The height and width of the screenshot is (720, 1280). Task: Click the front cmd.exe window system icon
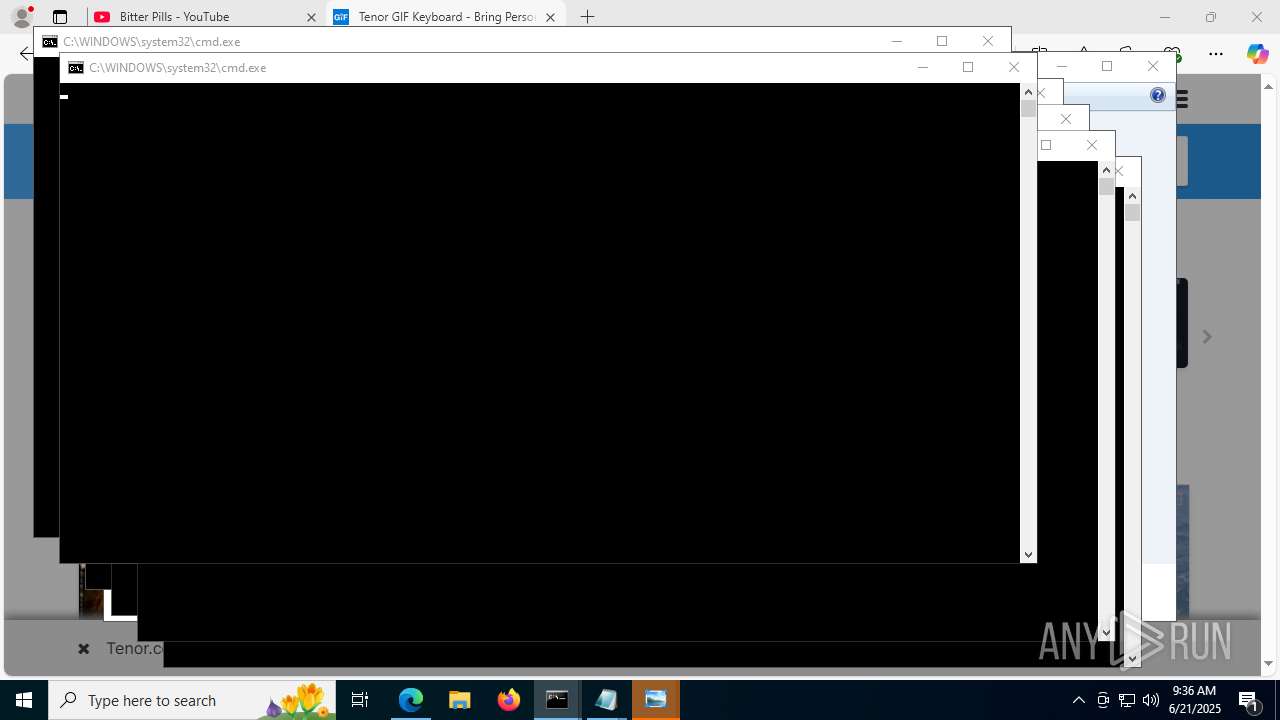(x=76, y=68)
